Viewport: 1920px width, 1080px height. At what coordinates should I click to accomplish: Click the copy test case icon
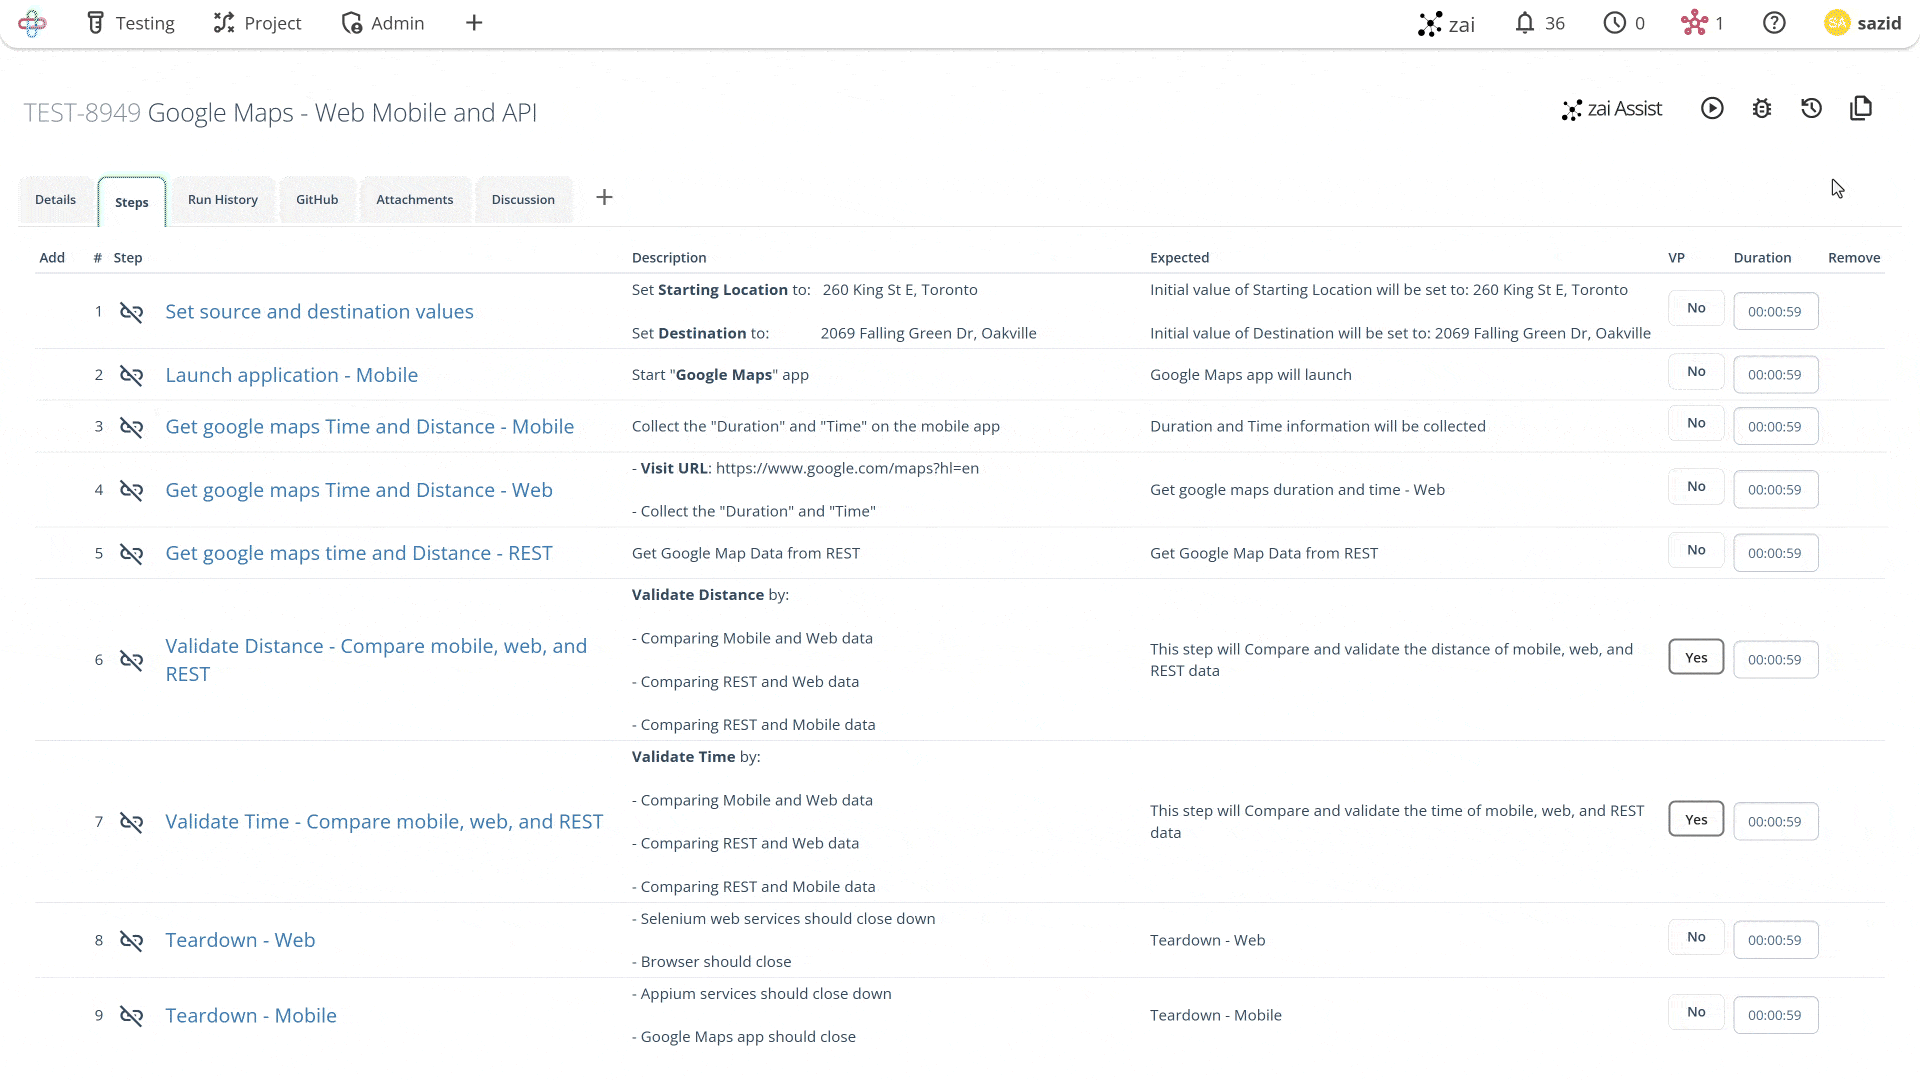tap(1861, 109)
